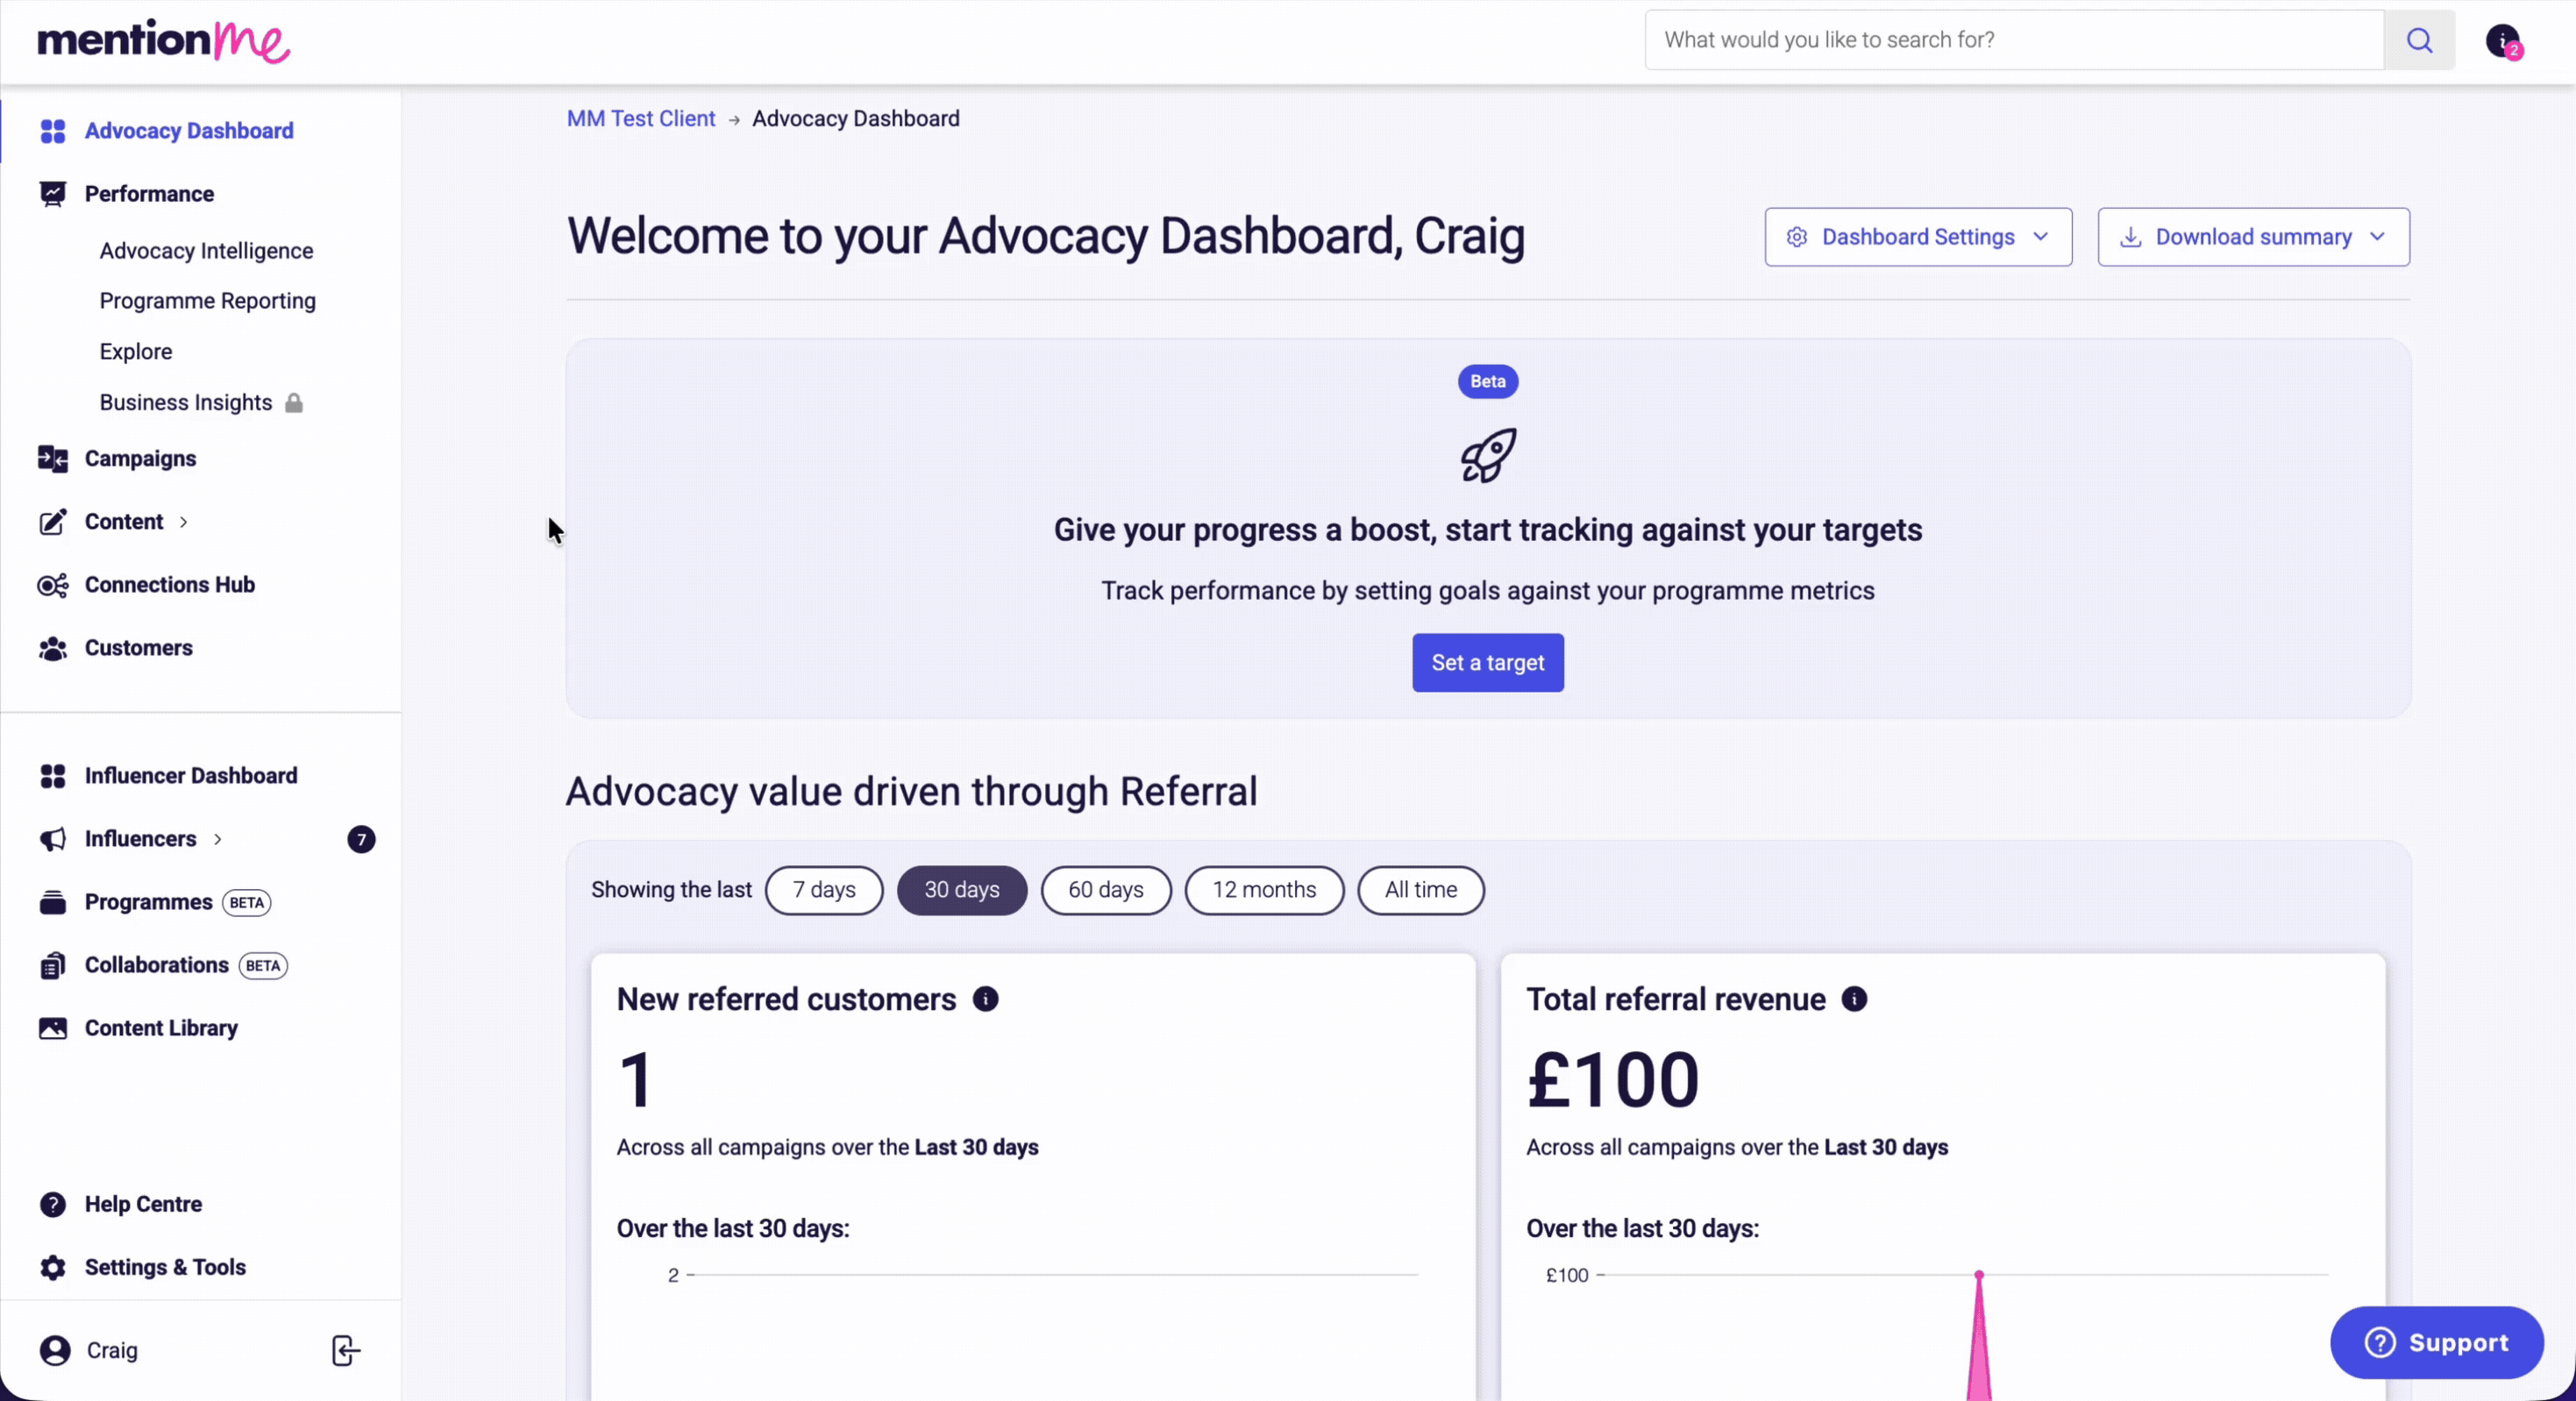Open Connections Hub from the sidebar
This screenshot has height=1401, width=2576.
[169, 585]
